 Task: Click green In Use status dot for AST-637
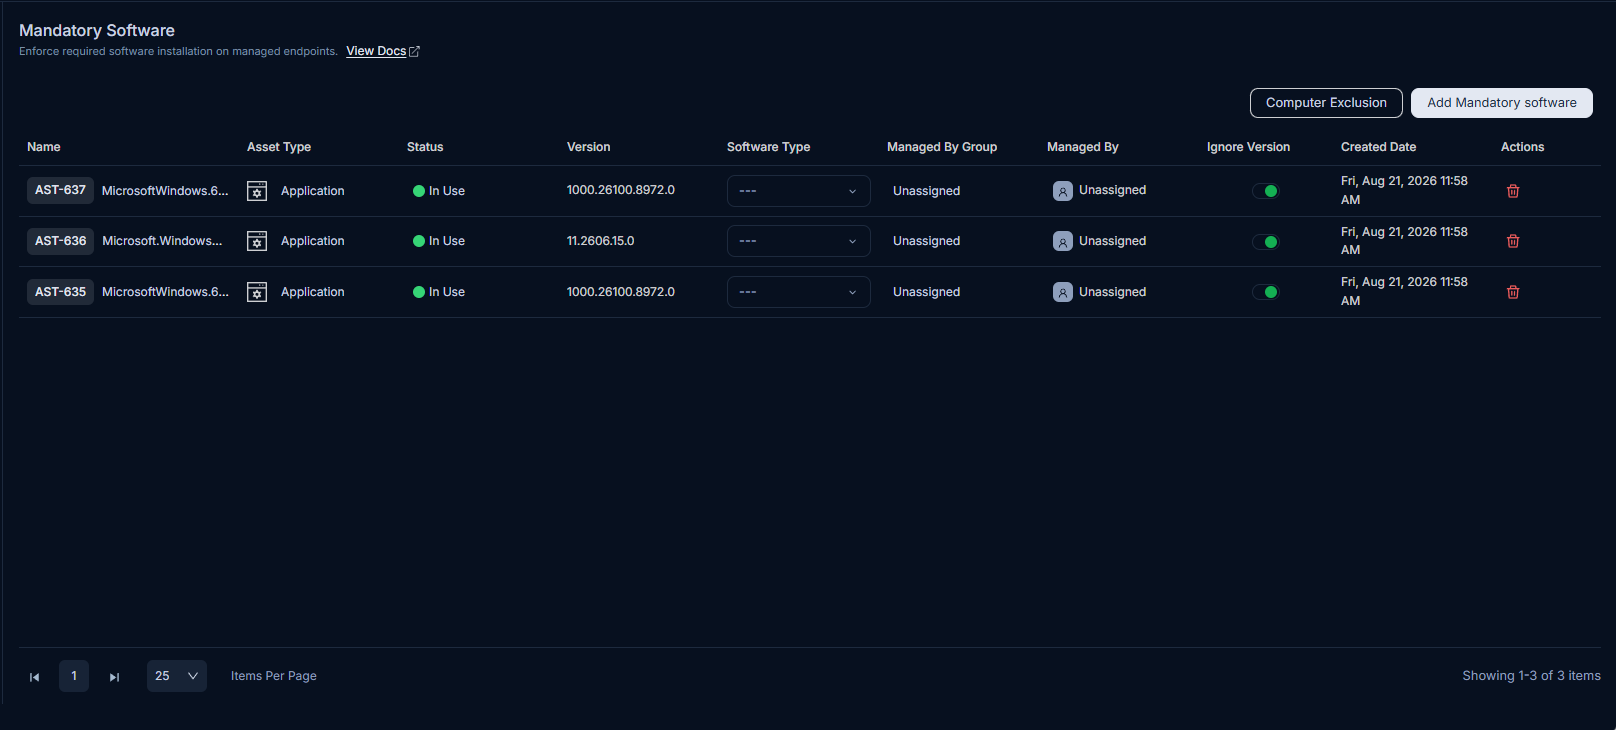point(419,191)
